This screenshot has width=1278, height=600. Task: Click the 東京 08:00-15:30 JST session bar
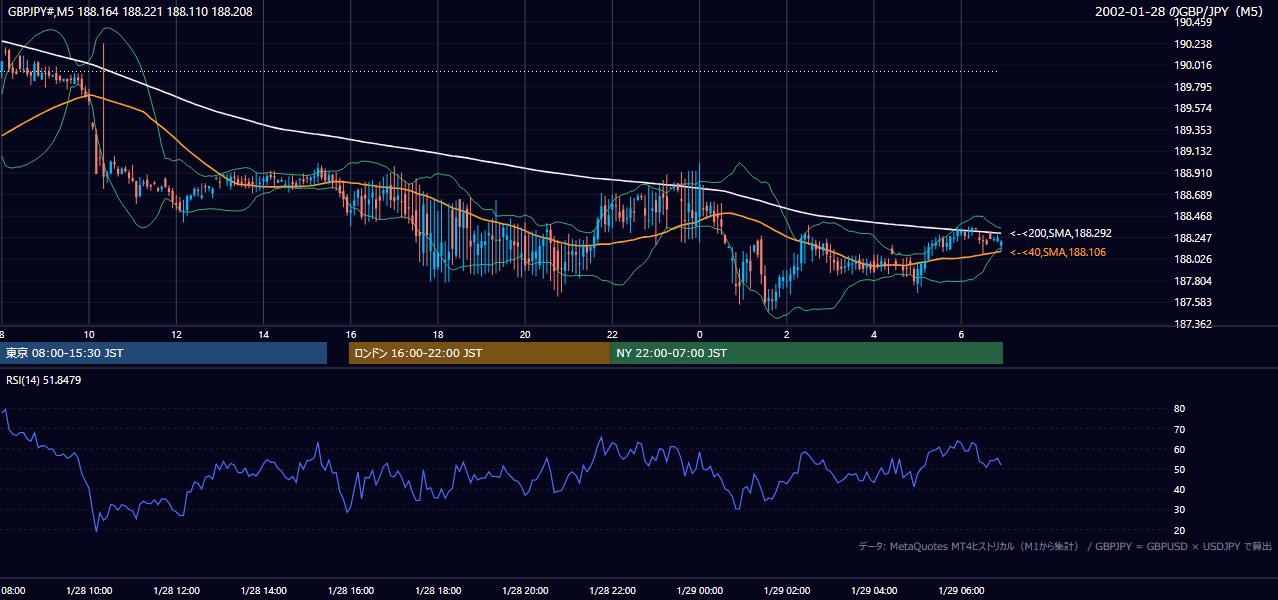click(164, 353)
